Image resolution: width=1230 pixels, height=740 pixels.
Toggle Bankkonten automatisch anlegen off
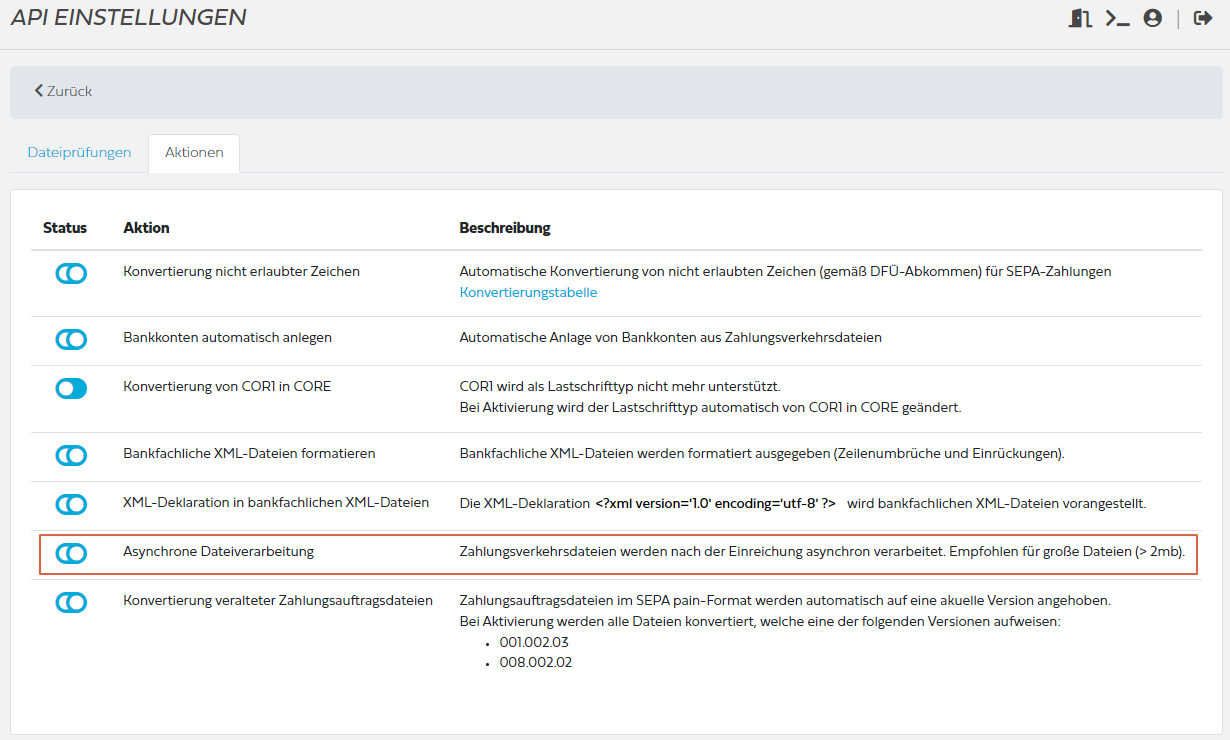[70, 339]
